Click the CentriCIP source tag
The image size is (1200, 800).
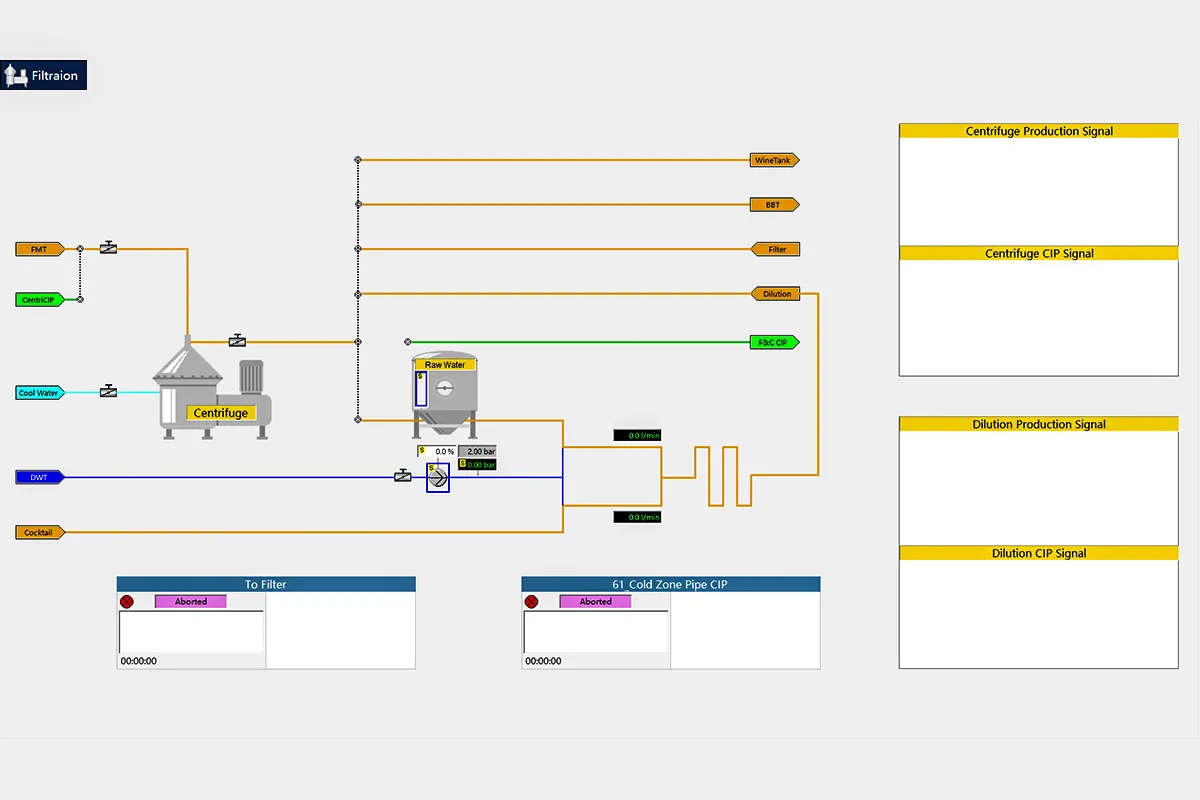coord(41,299)
